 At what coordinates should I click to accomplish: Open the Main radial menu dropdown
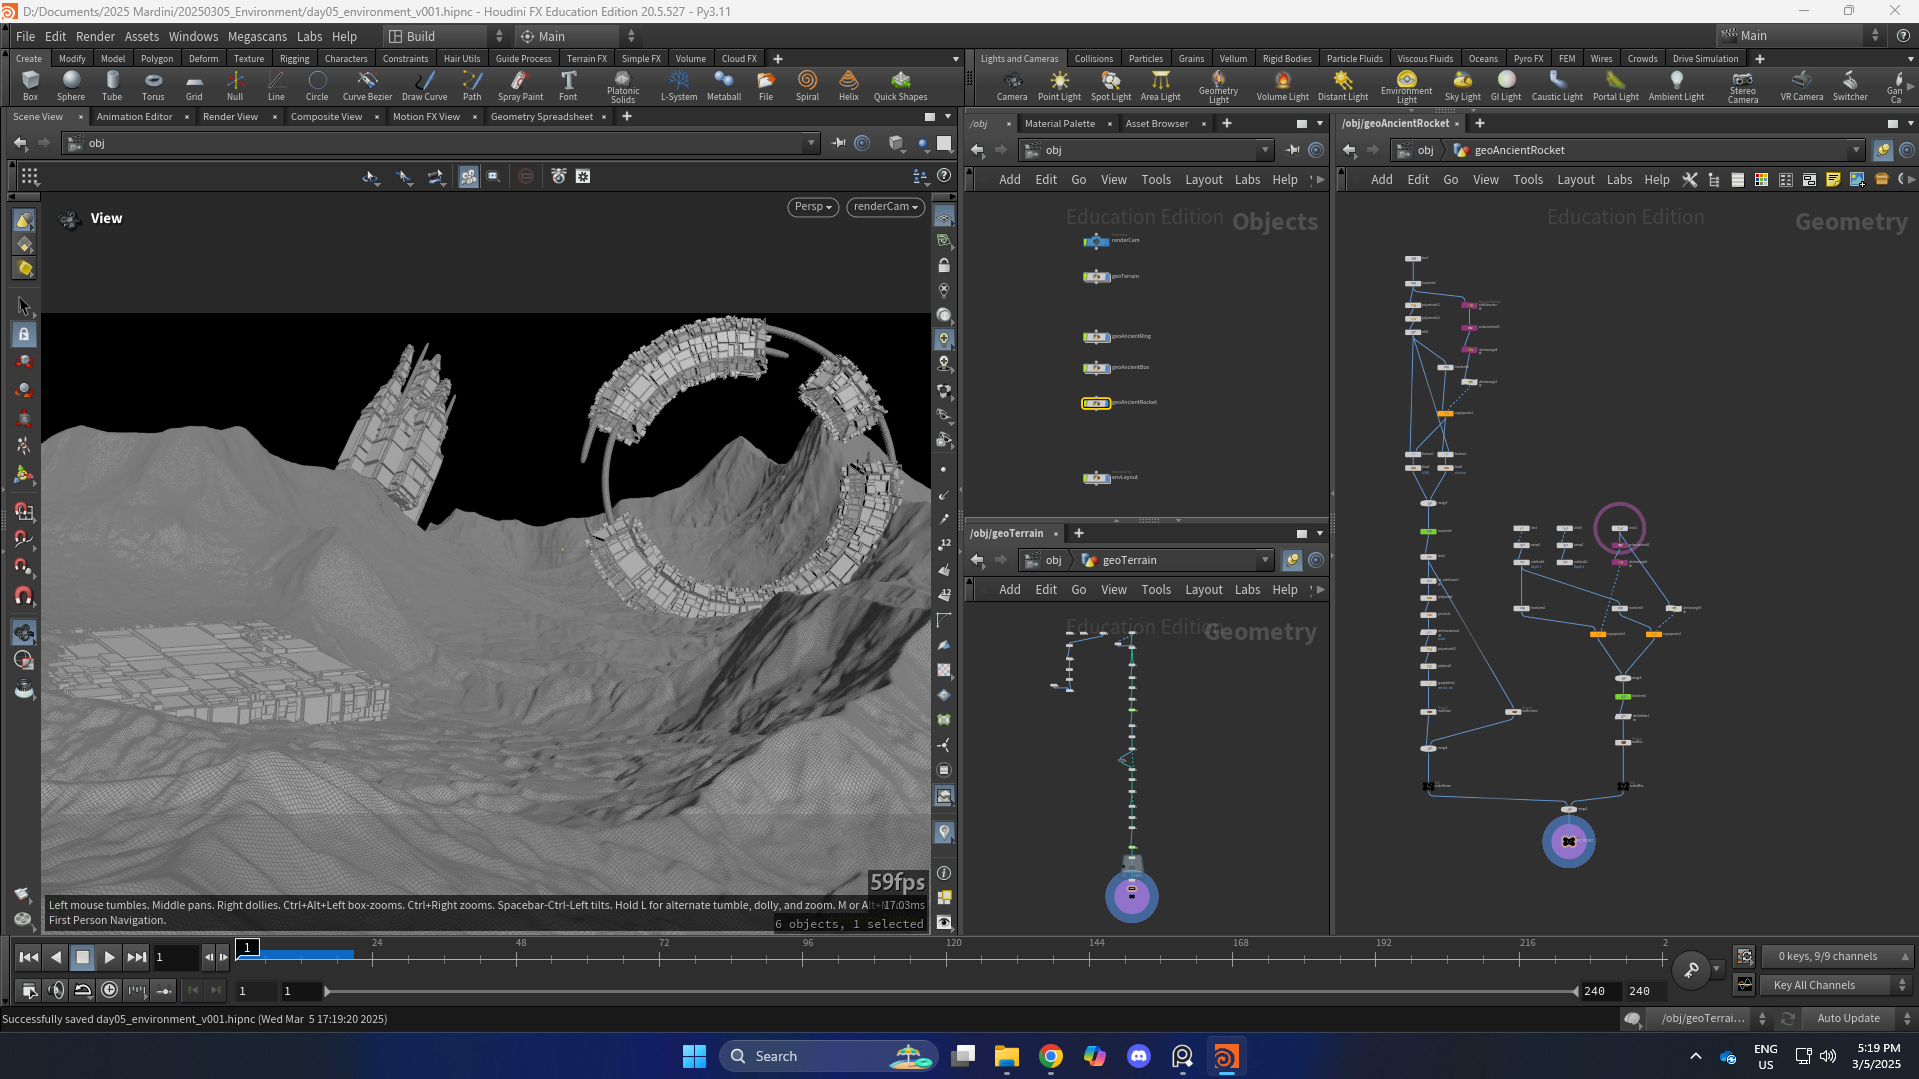tap(578, 36)
